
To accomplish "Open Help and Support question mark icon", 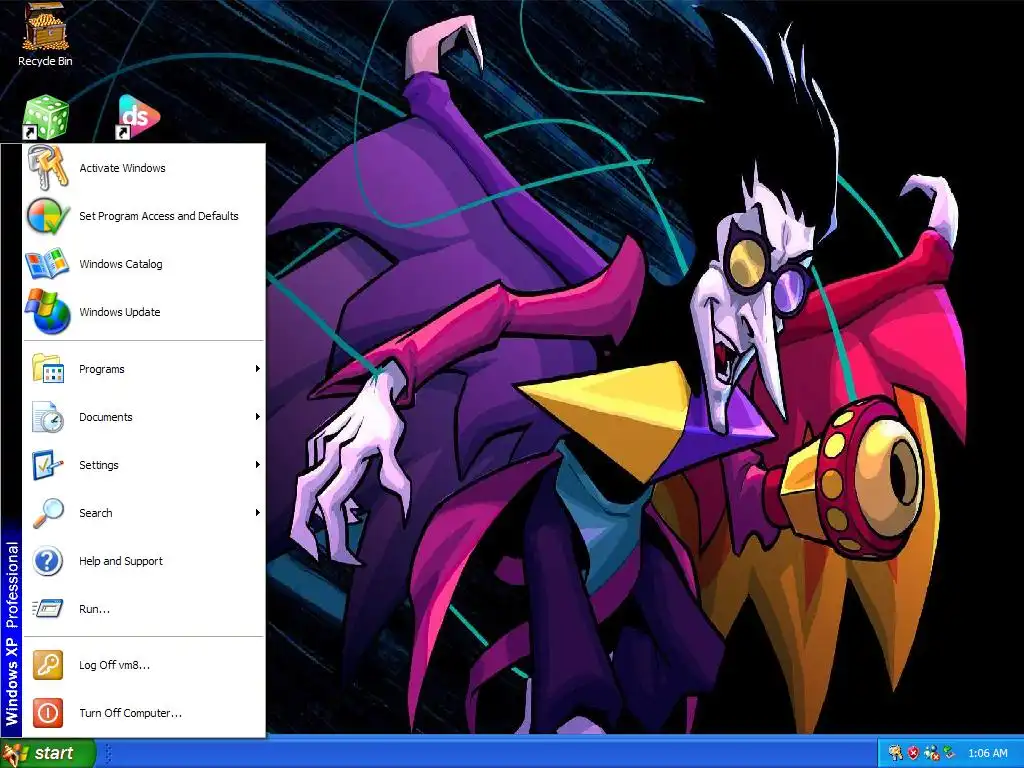I will pyautogui.click(x=48, y=561).
